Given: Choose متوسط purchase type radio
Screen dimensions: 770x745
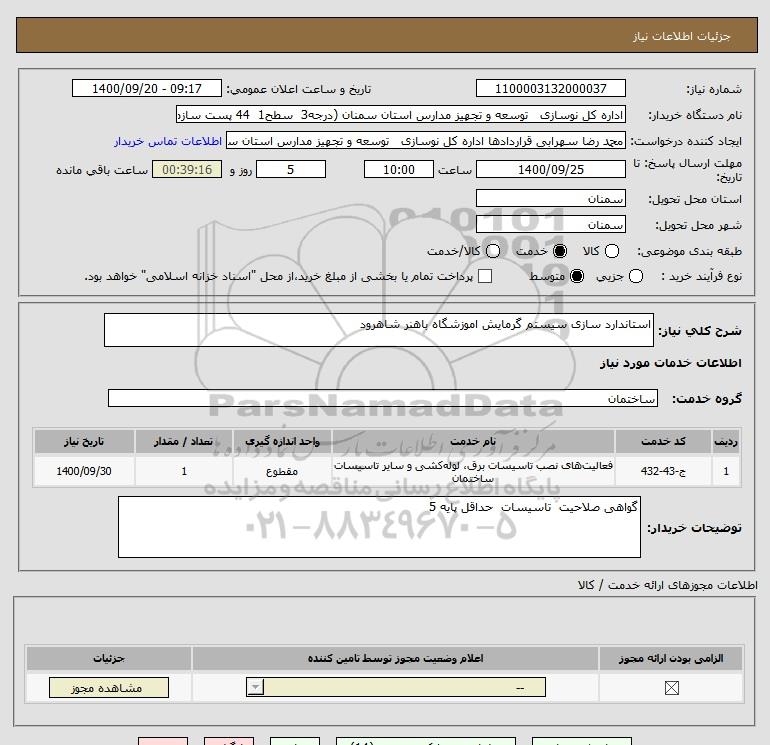Looking at the screenshot, I should (577, 276).
